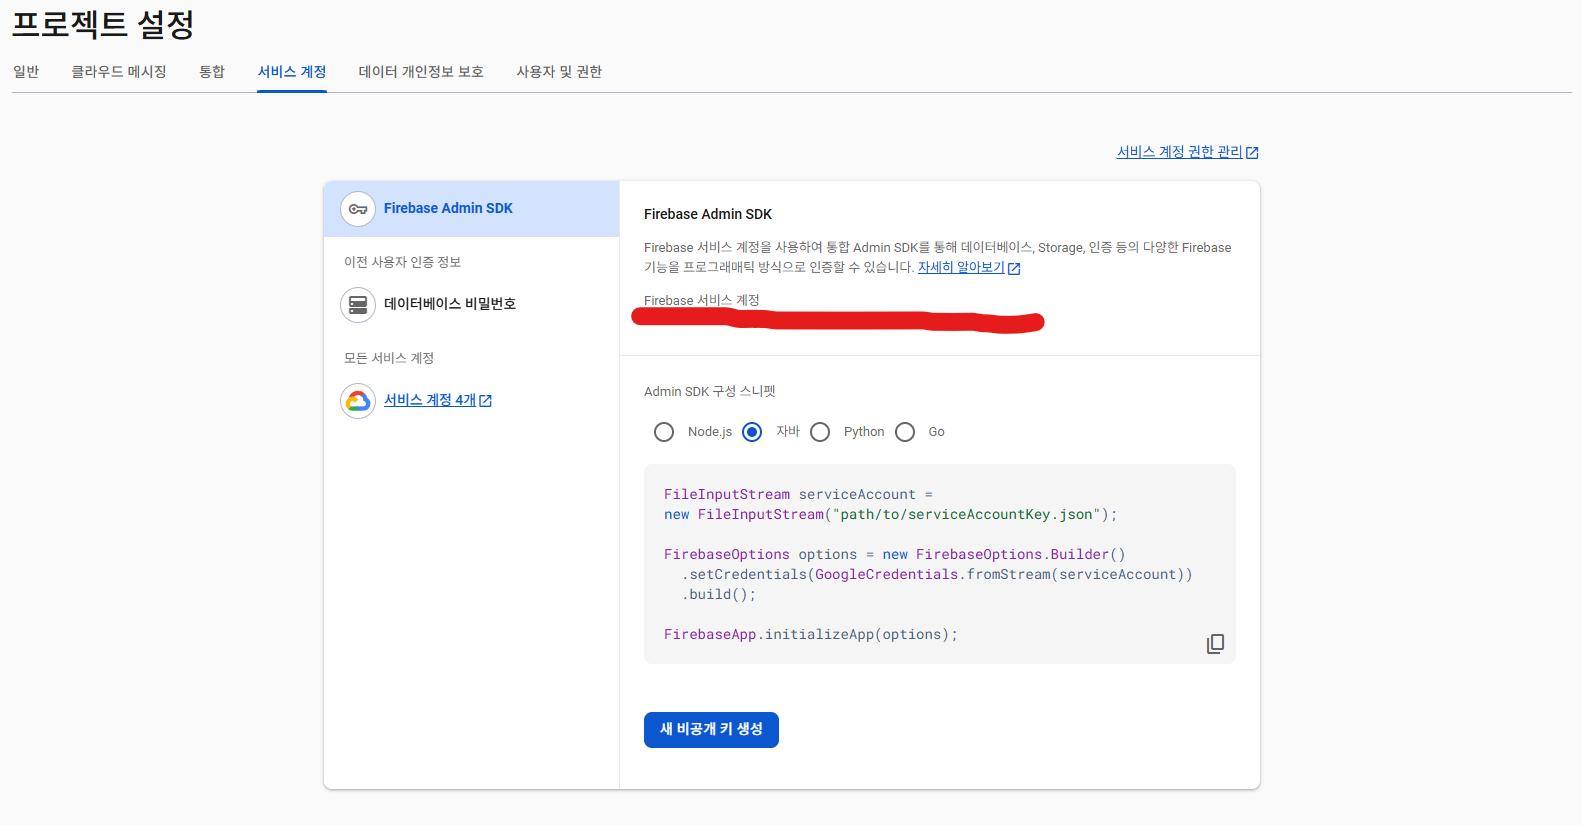This screenshot has width=1582, height=825.
Task: Follow the 자세히 알아보기 link
Action: click(x=961, y=267)
